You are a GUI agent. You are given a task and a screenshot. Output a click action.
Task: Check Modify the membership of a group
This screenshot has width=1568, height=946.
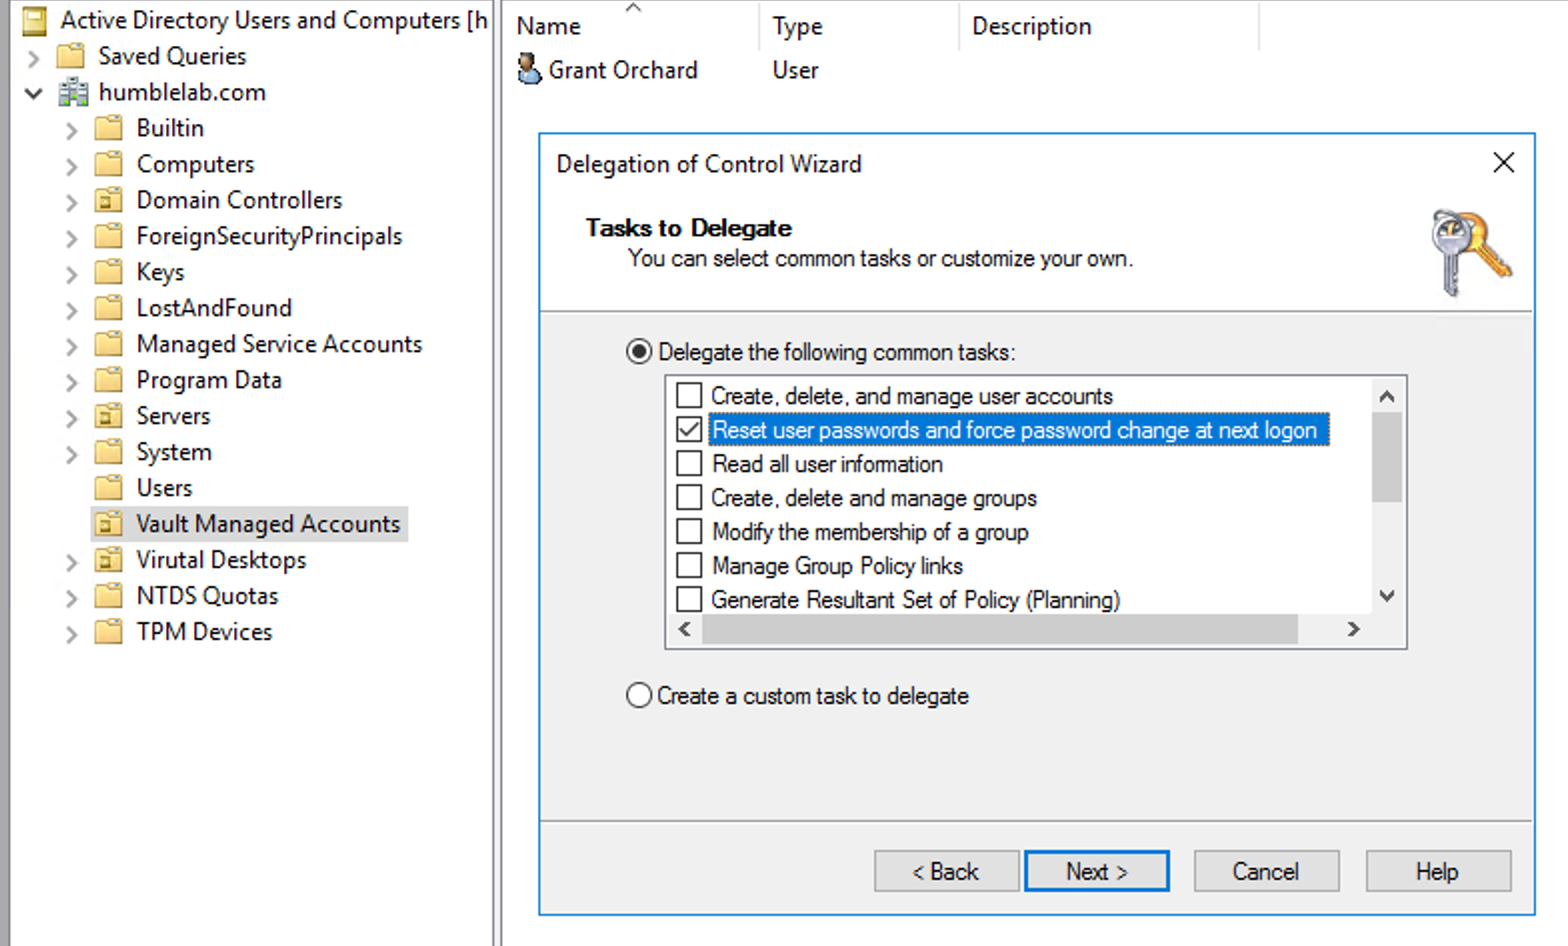point(689,532)
